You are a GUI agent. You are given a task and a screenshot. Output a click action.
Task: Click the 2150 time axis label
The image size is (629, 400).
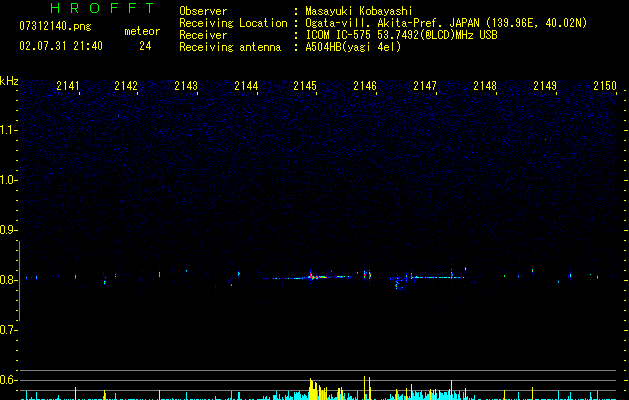605,86
